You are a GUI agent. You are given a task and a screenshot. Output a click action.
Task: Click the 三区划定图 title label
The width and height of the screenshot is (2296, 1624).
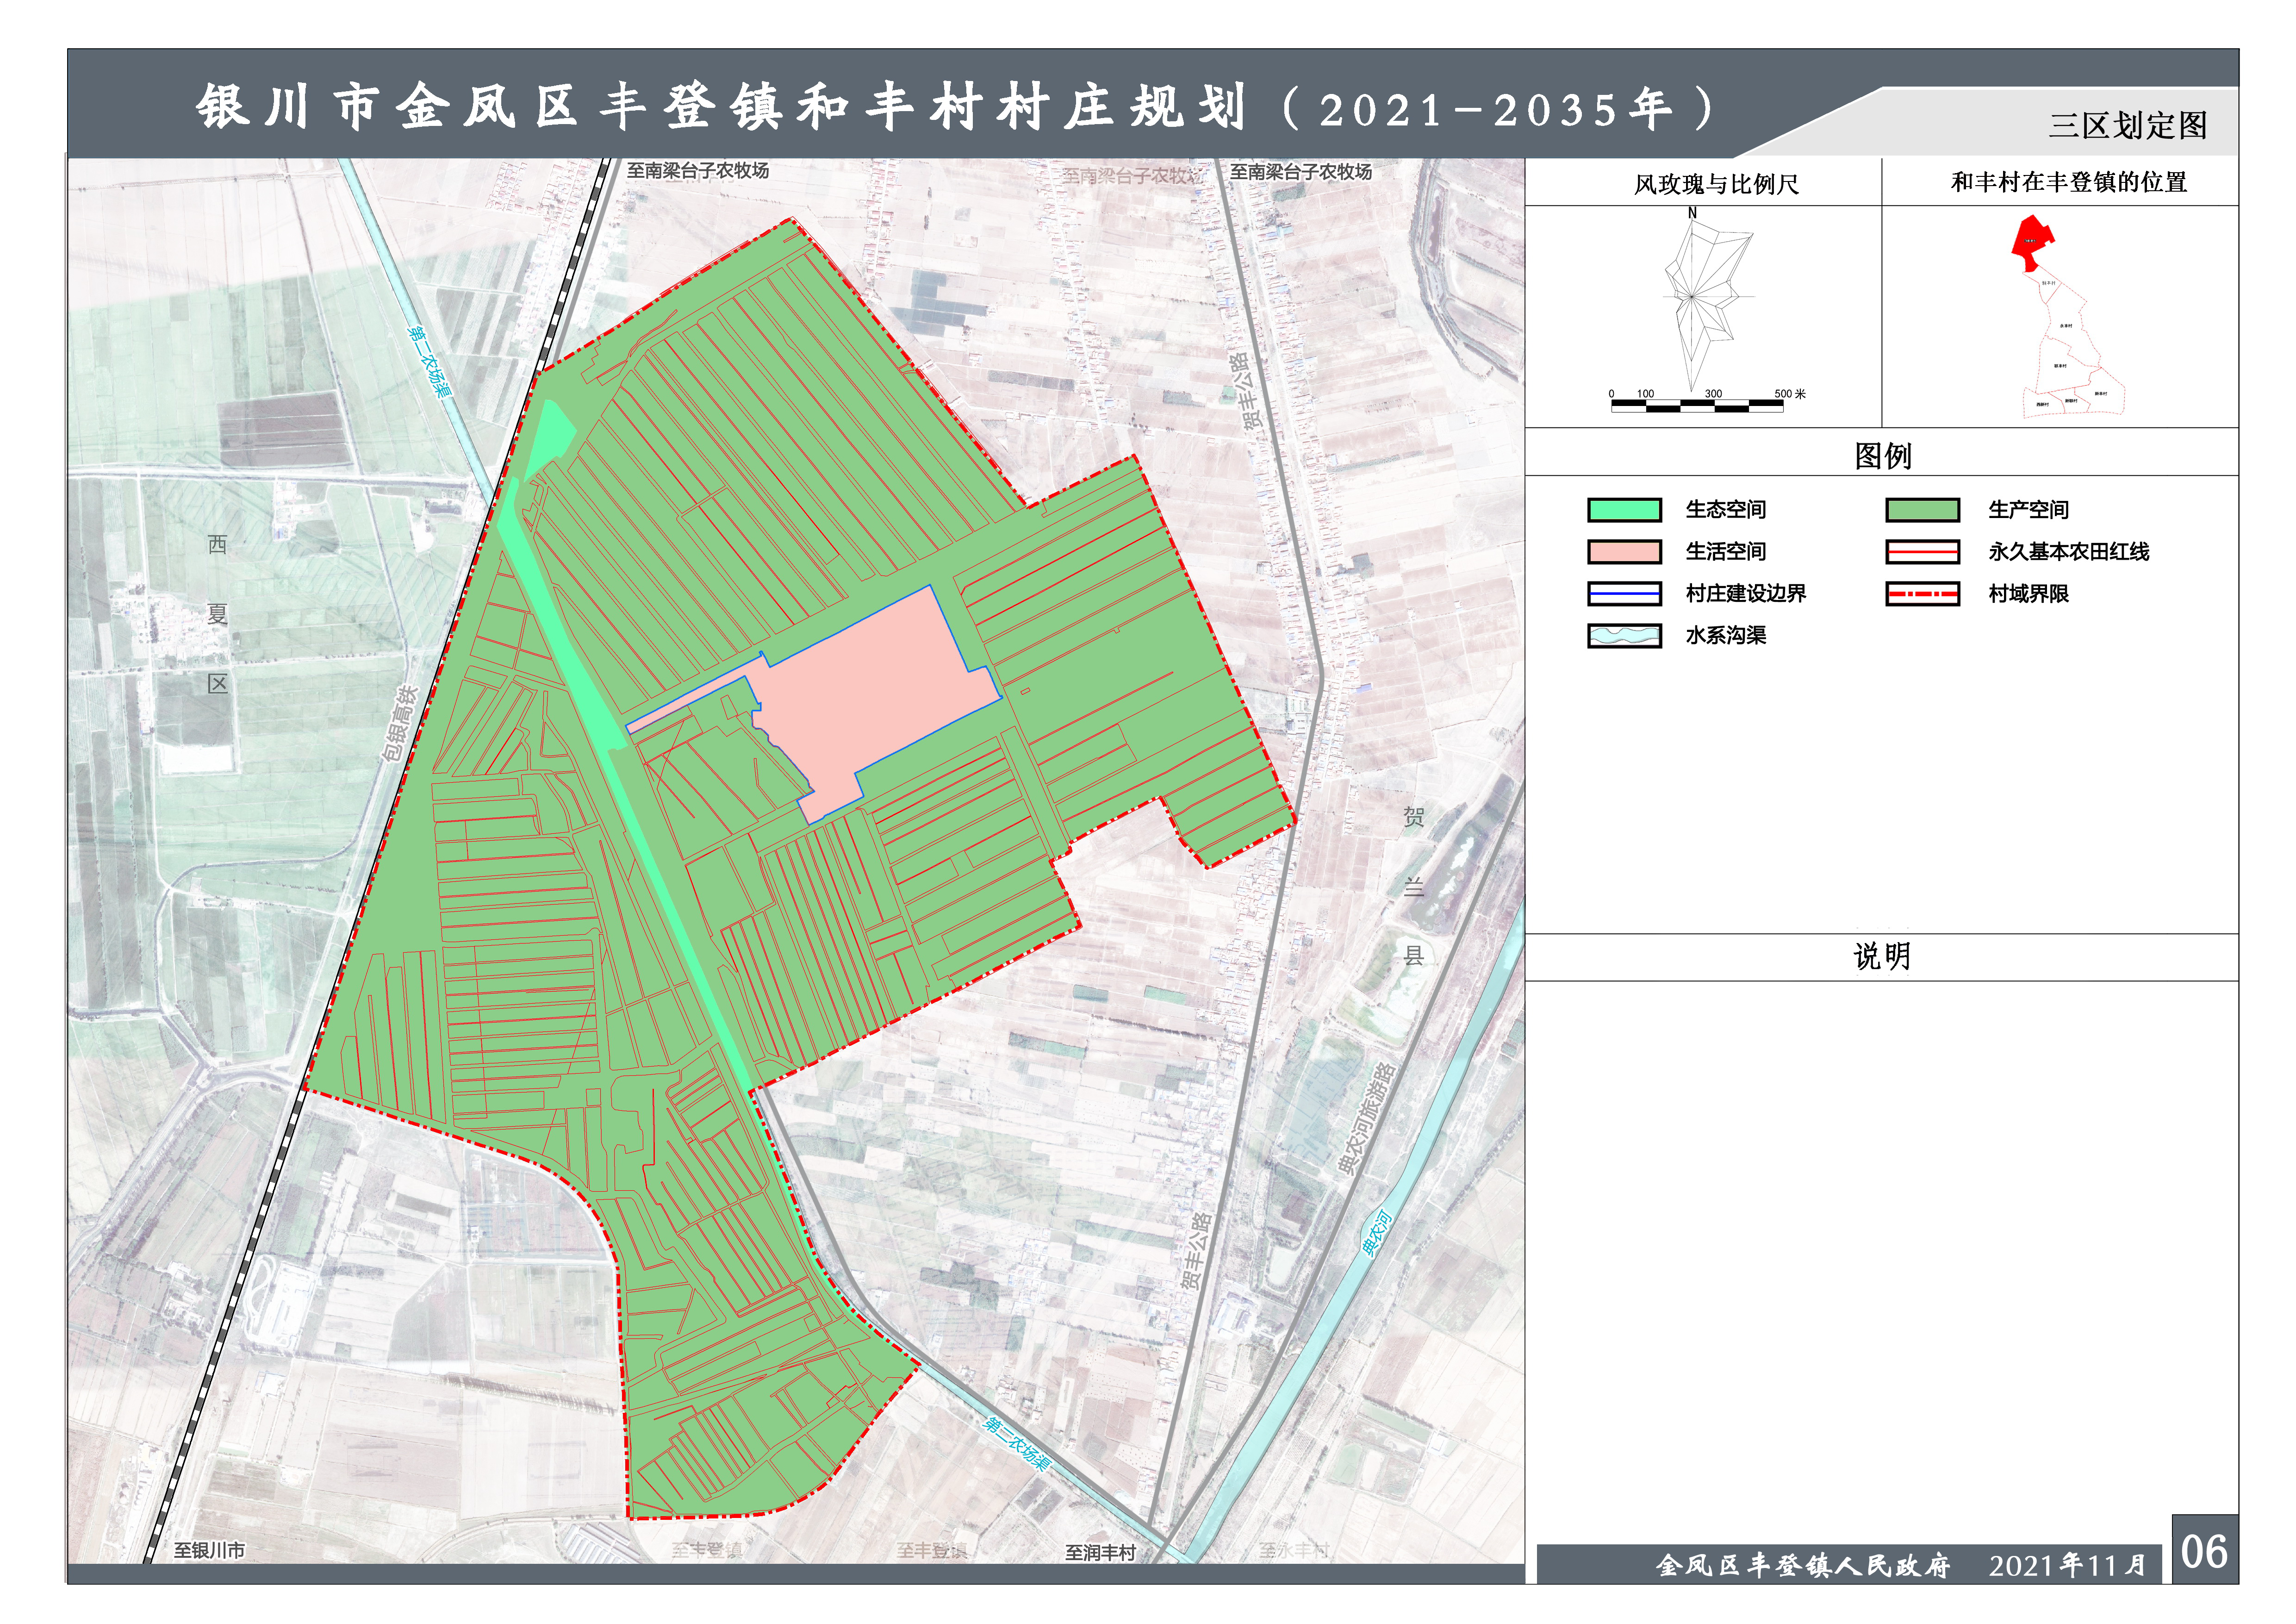tap(2128, 126)
